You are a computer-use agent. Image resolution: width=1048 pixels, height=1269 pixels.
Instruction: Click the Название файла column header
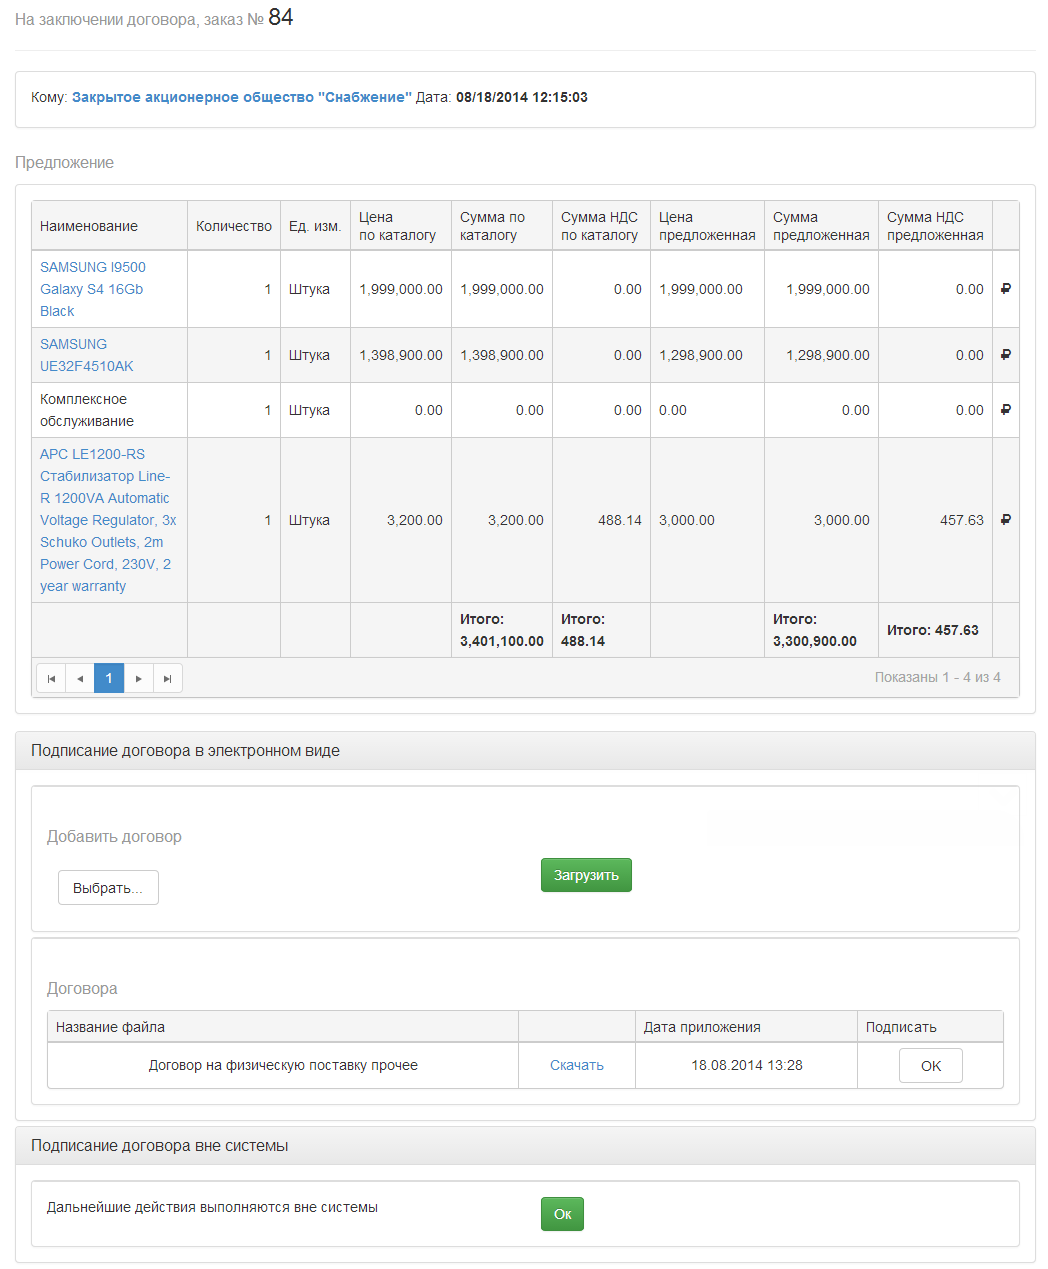coord(283,1027)
